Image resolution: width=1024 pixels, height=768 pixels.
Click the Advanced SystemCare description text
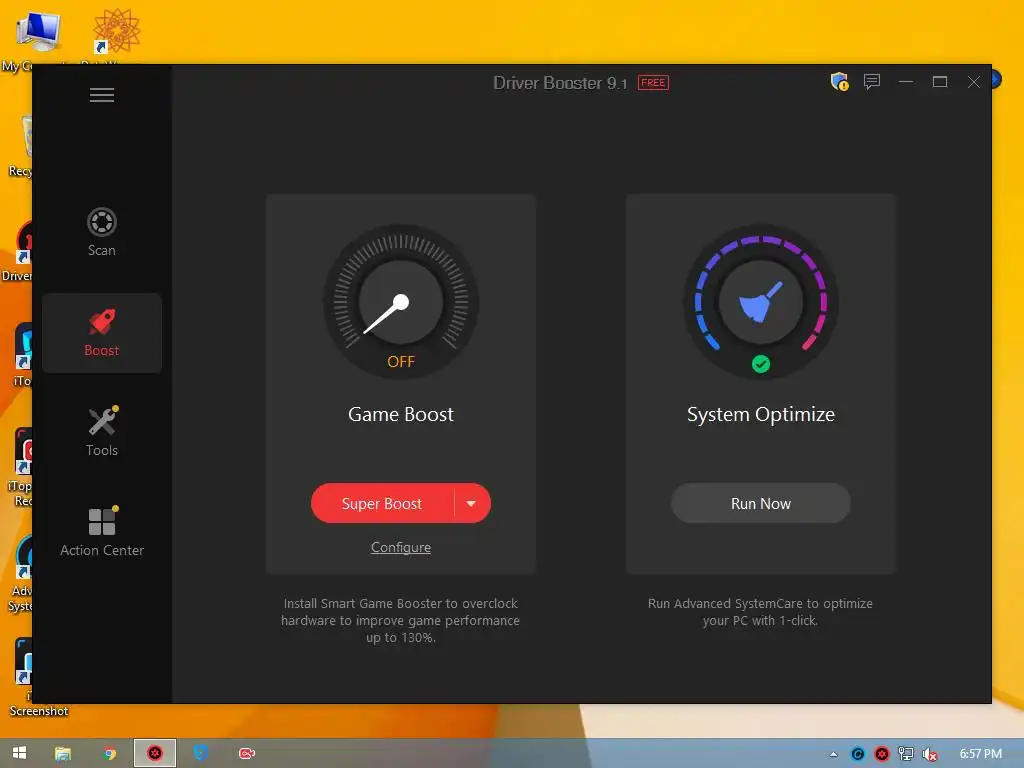click(x=760, y=612)
